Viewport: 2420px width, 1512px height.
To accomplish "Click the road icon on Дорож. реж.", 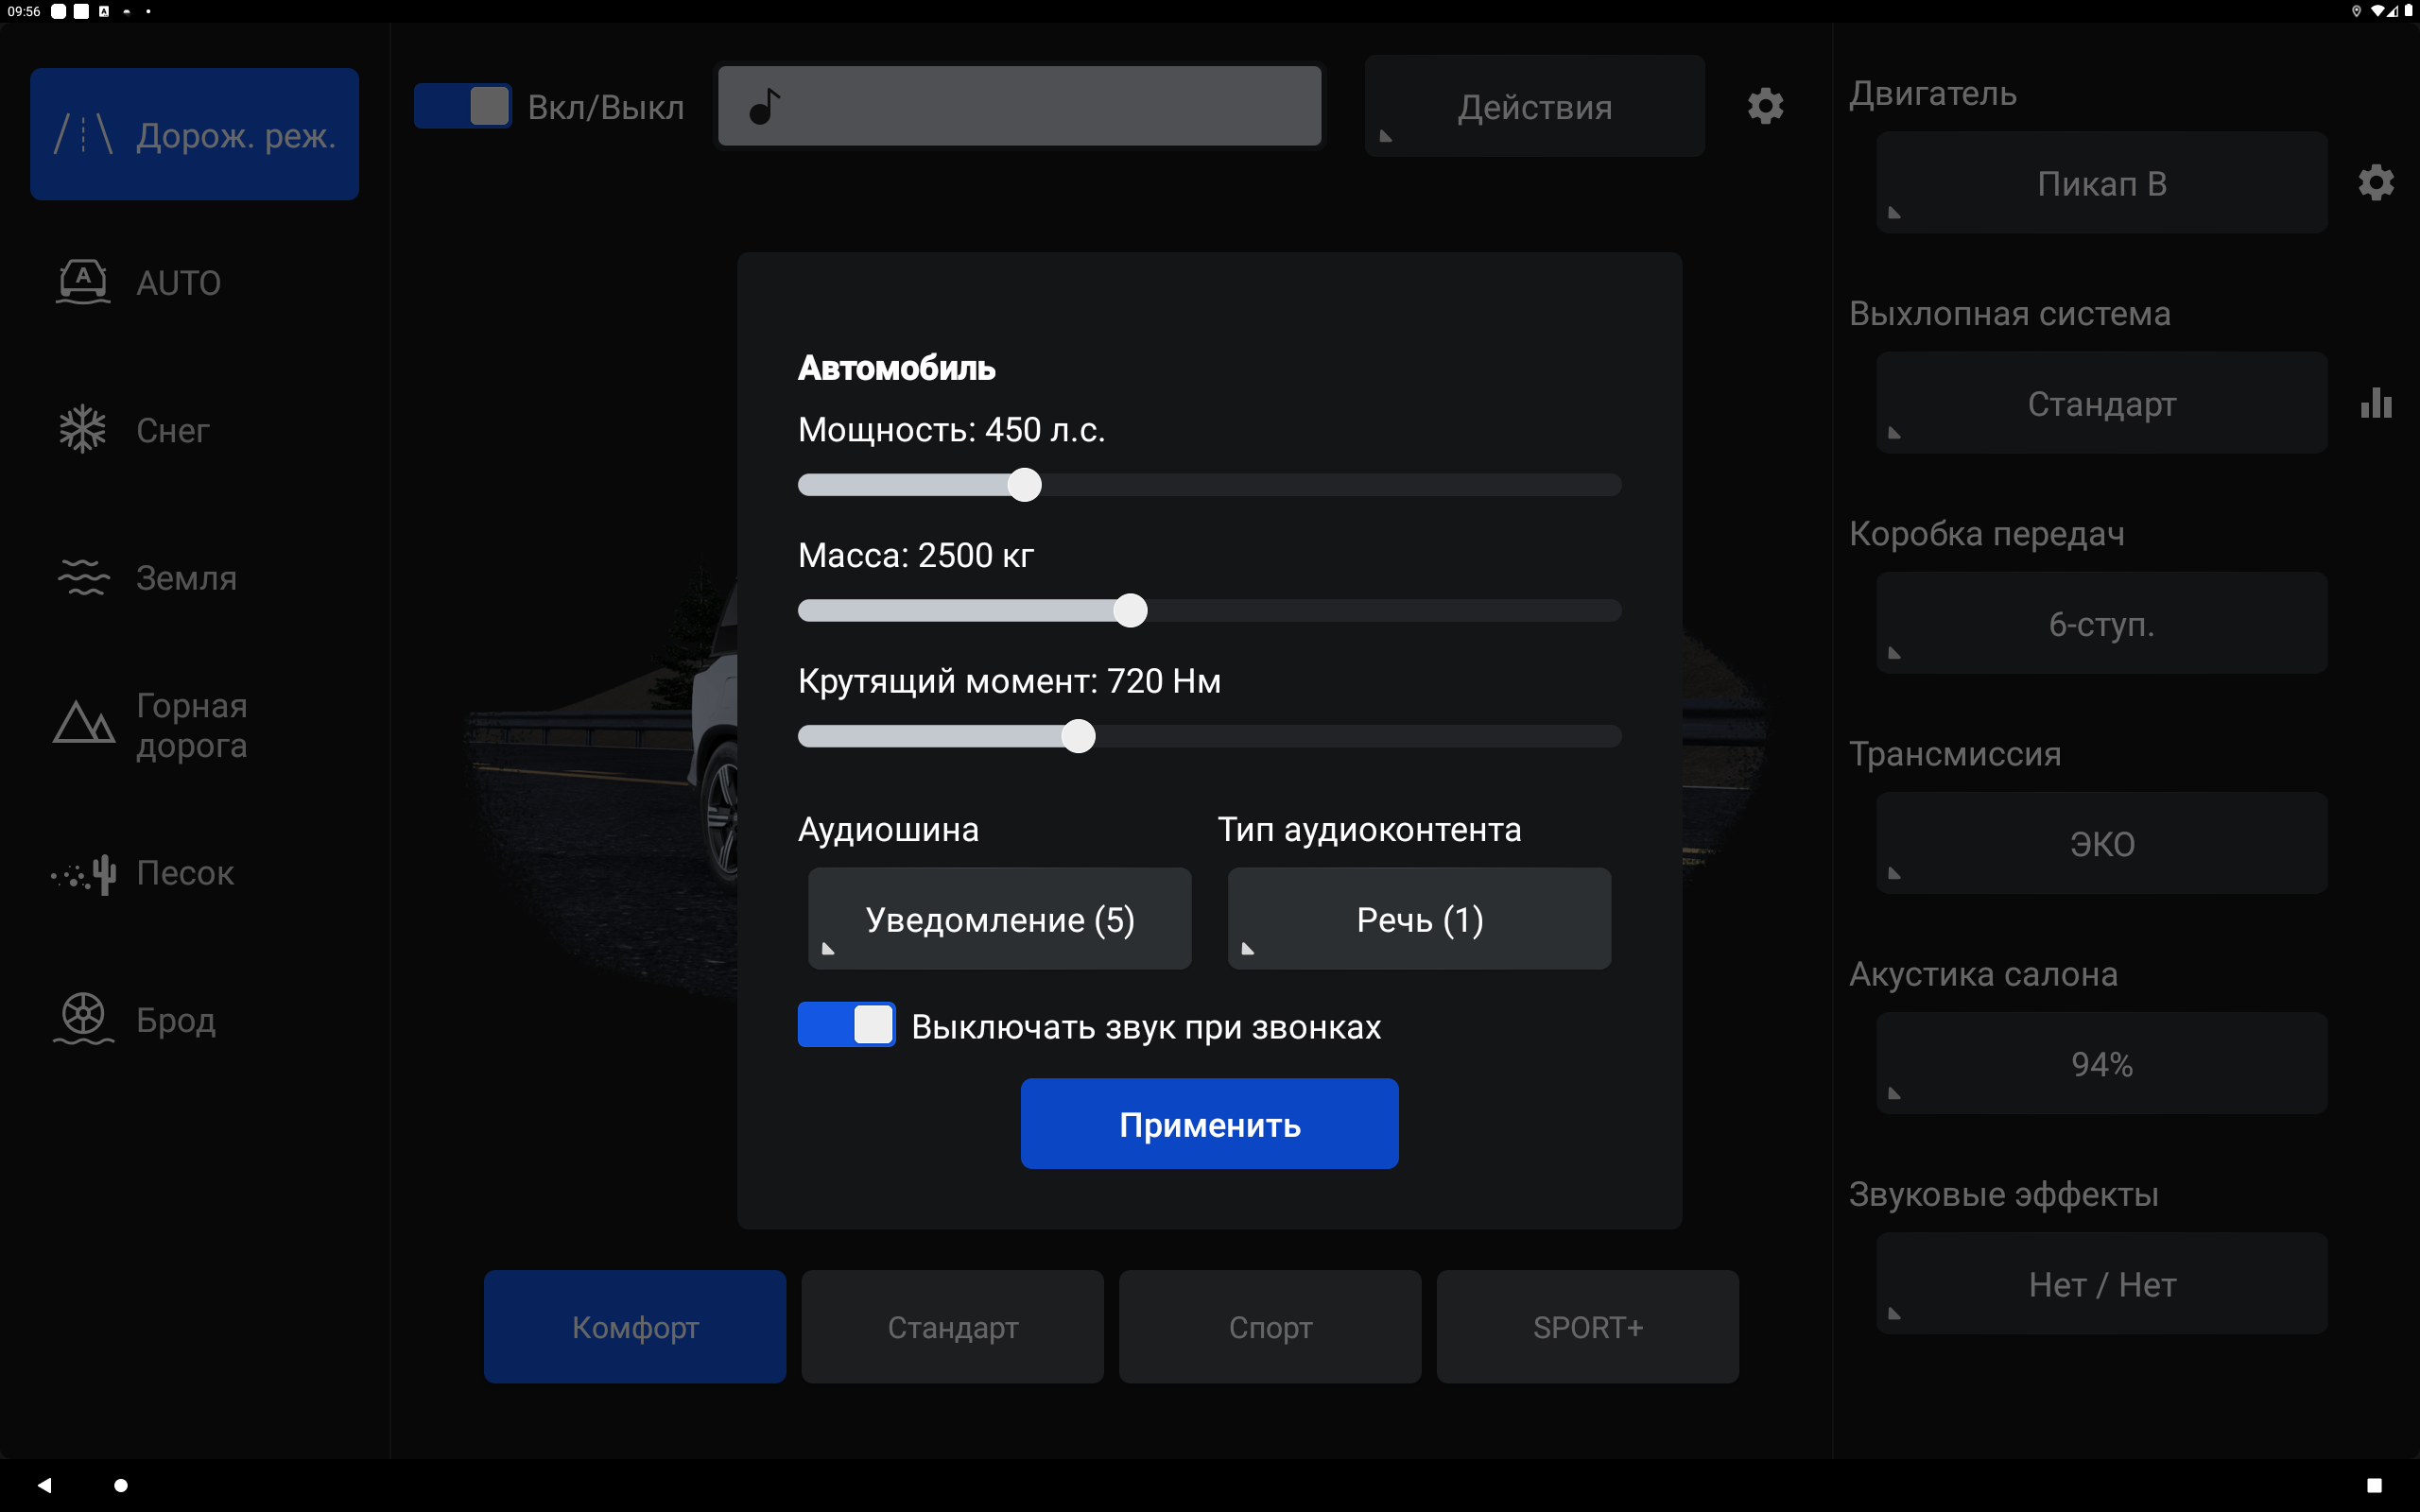I will pyautogui.click(x=83, y=134).
